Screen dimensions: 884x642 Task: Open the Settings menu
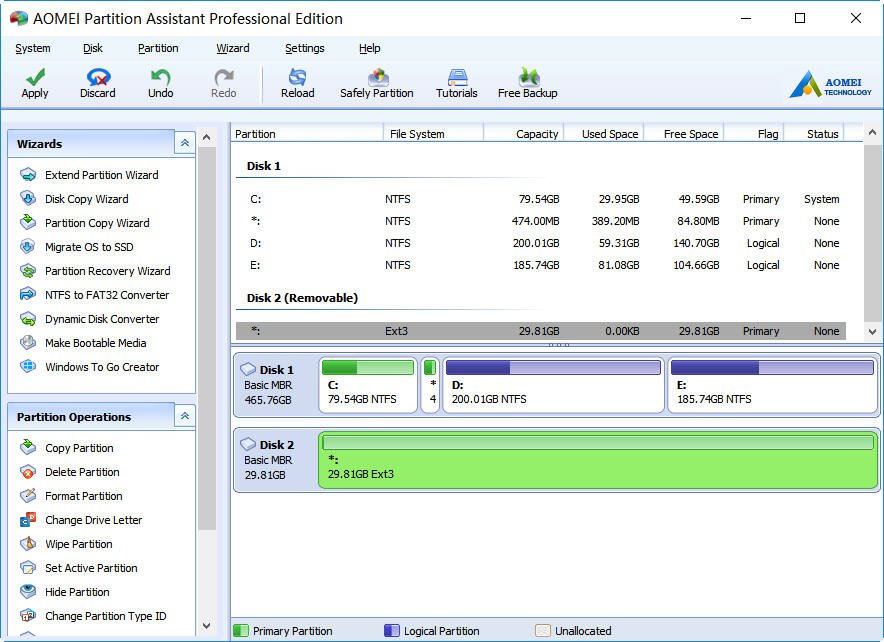(x=304, y=48)
